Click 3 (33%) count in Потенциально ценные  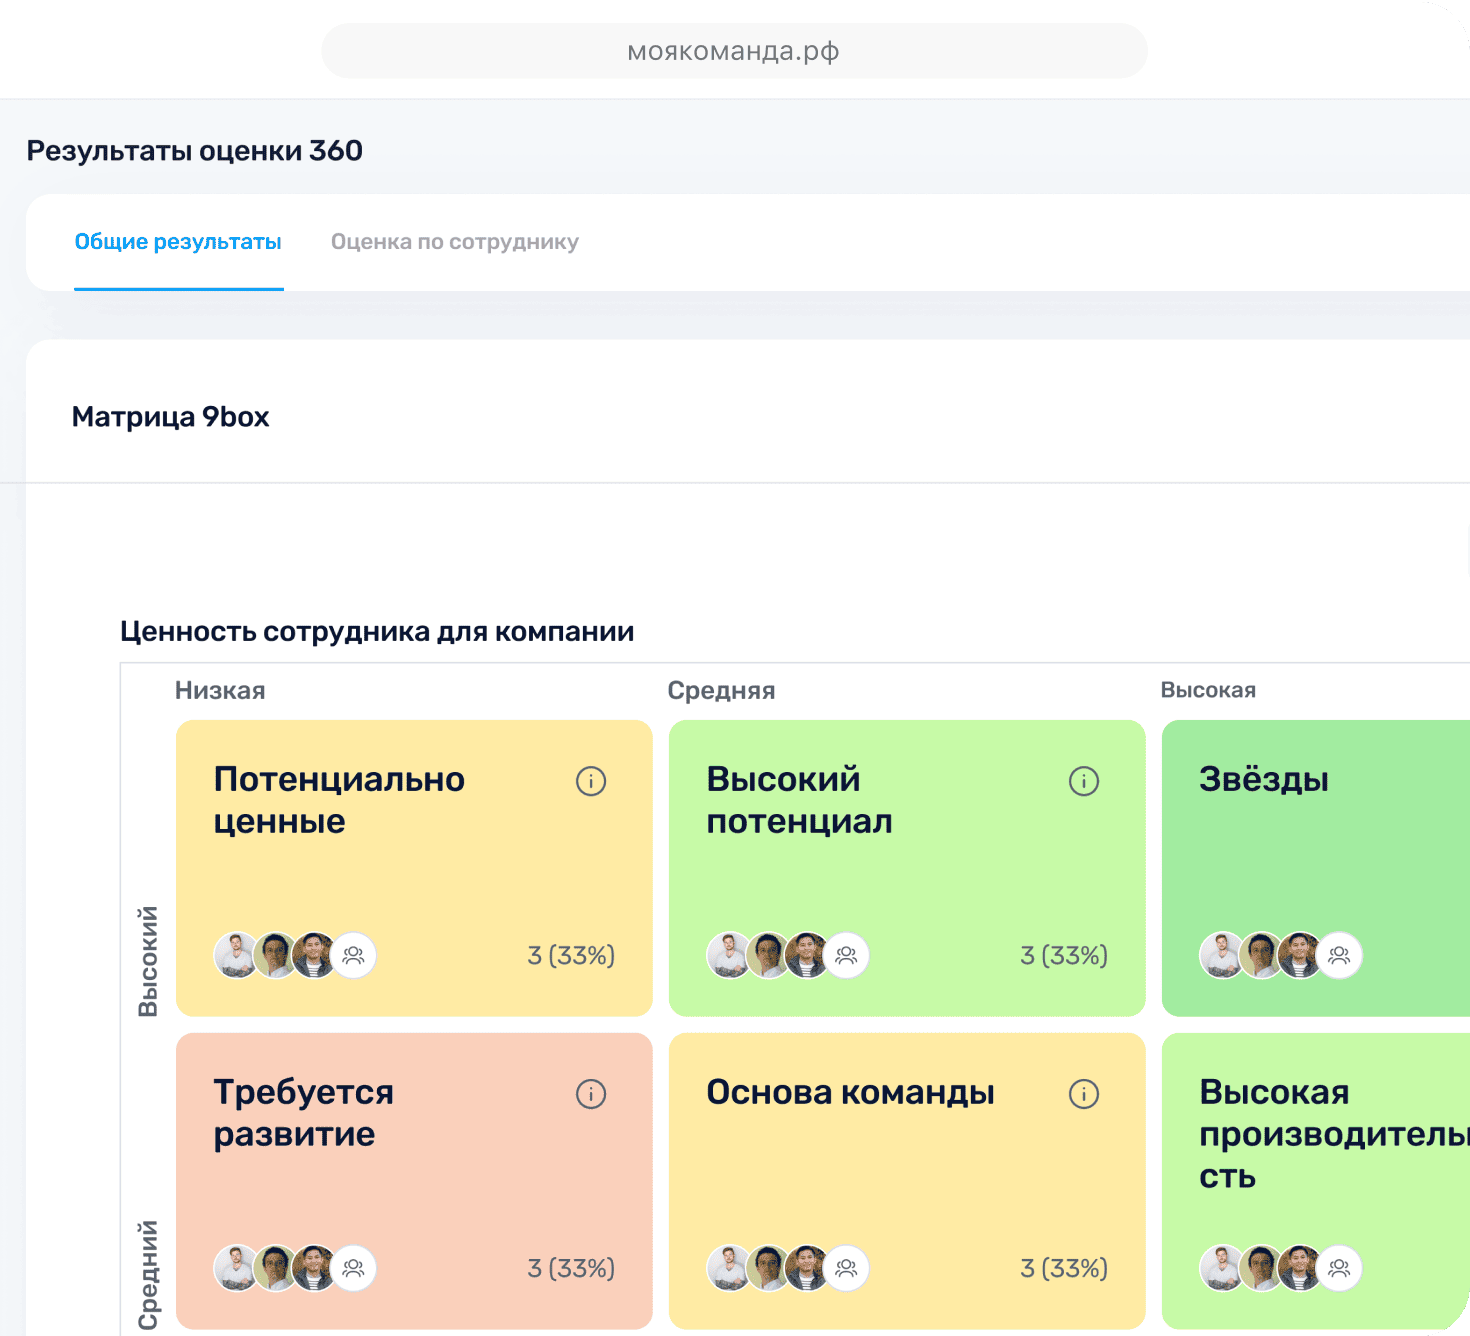tap(571, 956)
